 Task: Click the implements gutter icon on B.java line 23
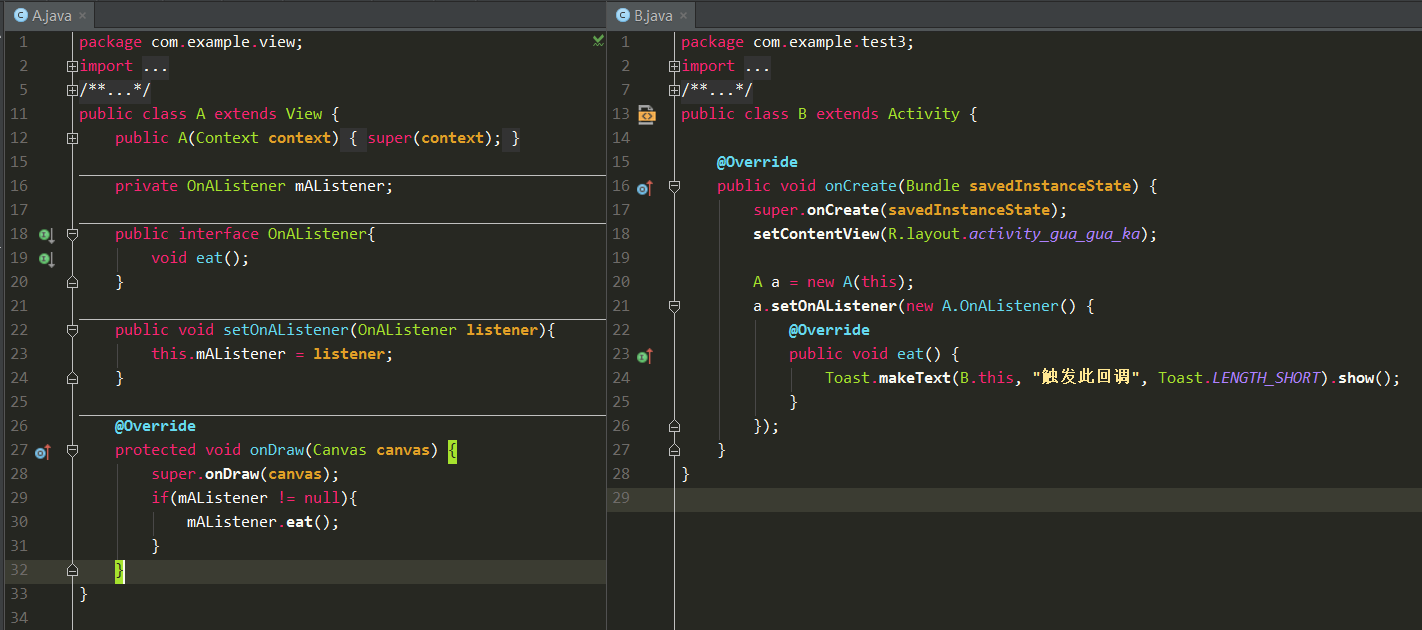click(x=644, y=355)
